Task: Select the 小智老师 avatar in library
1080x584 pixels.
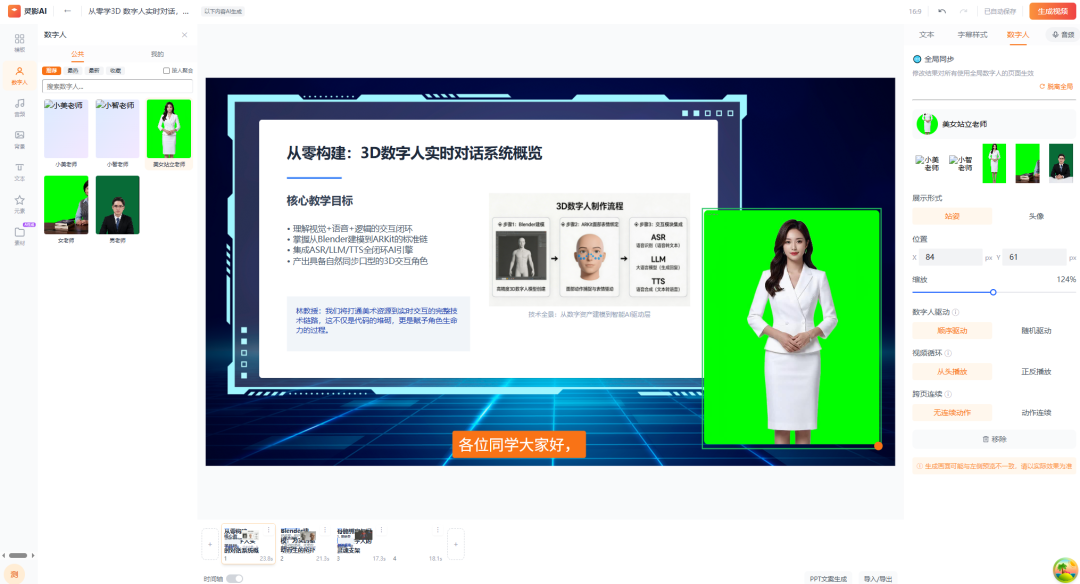Action: [x=117, y=134]
